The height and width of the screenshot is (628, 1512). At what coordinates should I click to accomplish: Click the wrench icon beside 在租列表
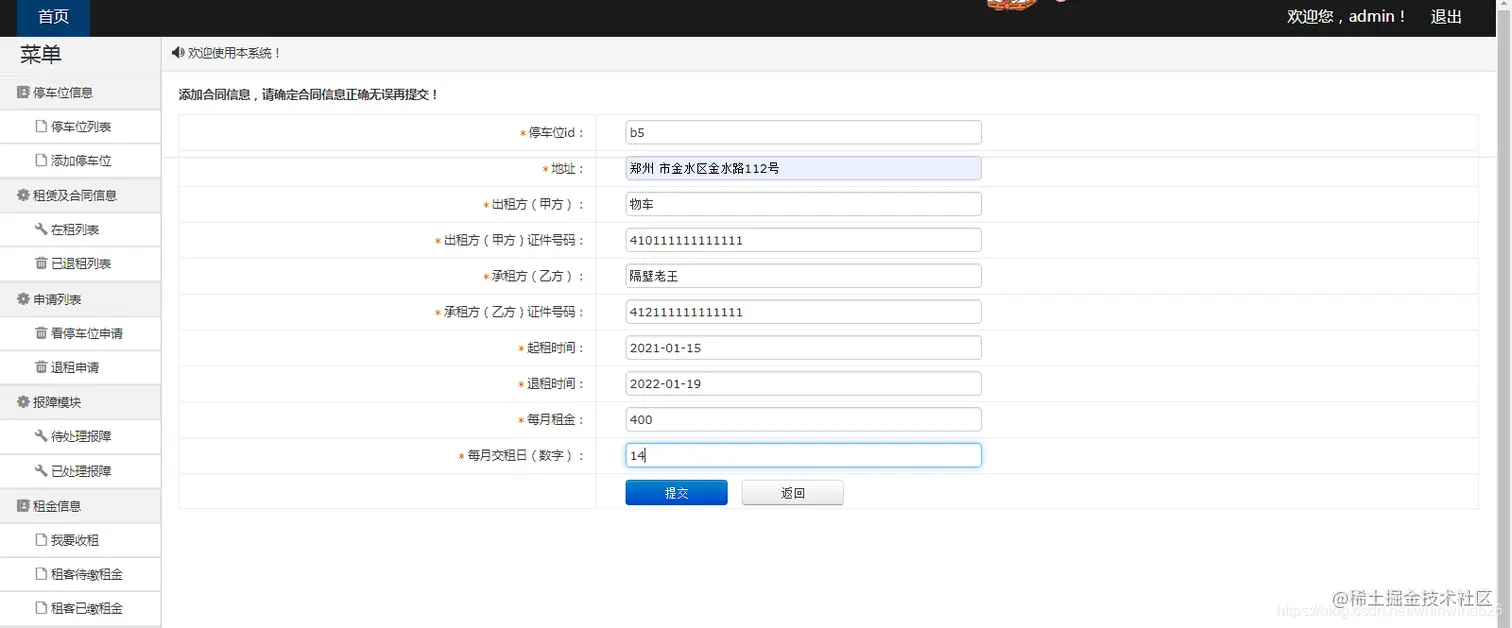click(x=41, y=230)
